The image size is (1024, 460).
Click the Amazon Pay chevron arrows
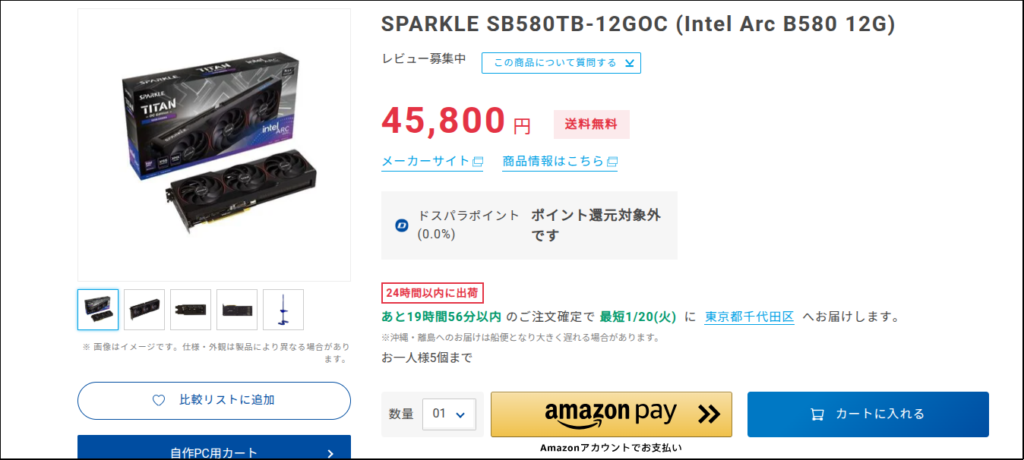pos(709,414)
